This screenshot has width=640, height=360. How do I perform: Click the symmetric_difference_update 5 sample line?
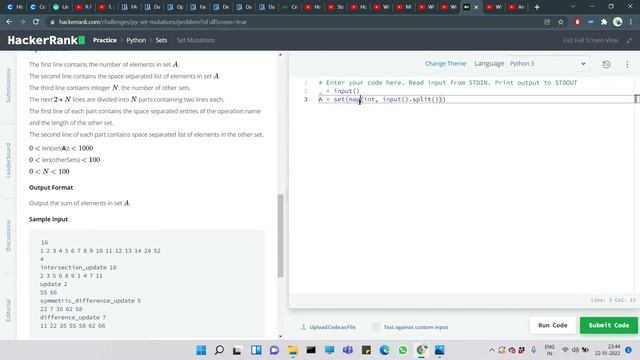(90, 301)
